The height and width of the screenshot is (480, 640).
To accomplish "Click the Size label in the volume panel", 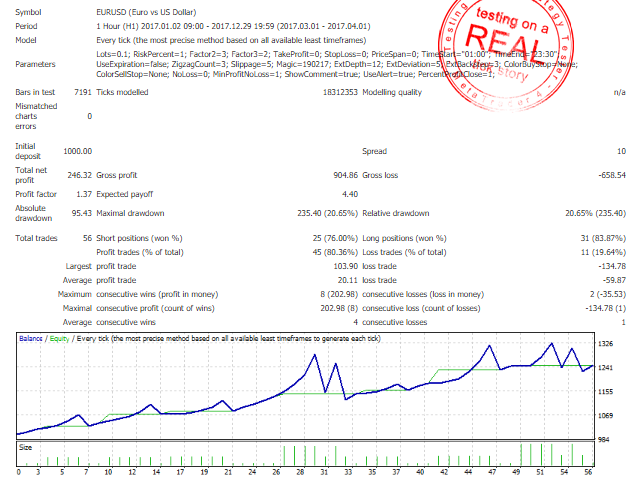I will (26, 448).
